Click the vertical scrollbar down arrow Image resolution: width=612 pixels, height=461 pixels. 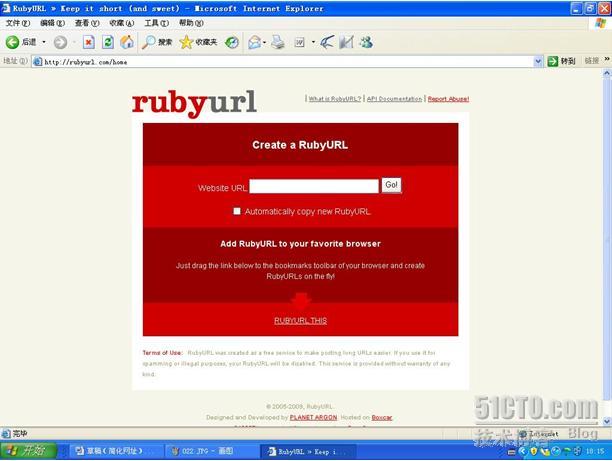[x=607, y=421]
